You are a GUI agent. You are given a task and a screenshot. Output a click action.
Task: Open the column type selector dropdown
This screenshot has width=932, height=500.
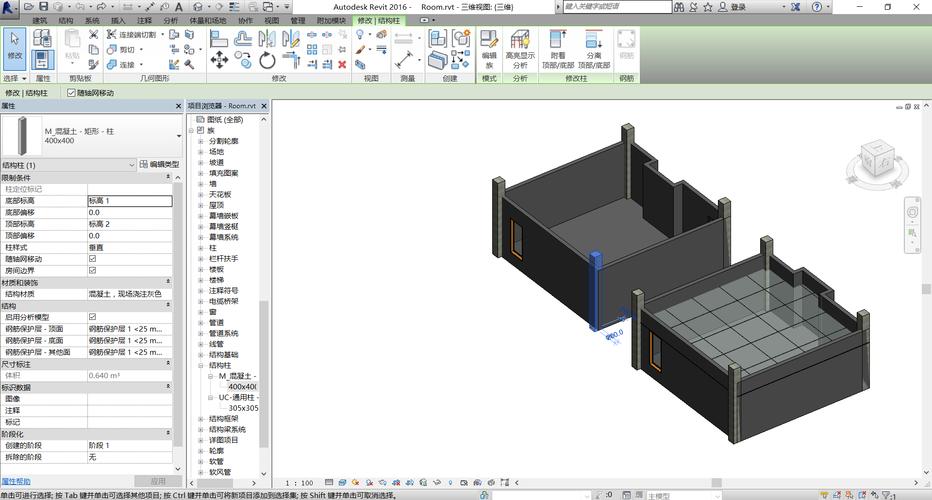[179, 136]
